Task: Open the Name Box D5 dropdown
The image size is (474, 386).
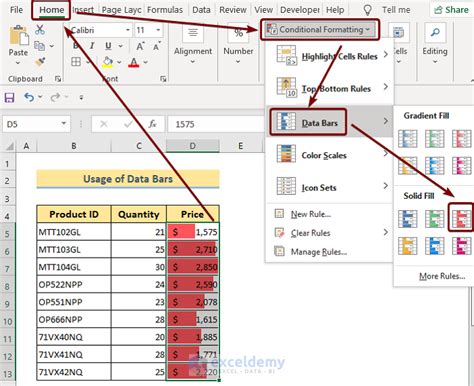Action: [x=64, y=124]
